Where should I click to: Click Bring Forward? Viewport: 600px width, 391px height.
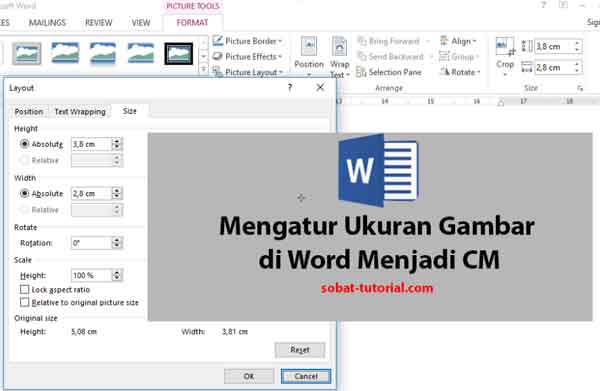(393, 41)
